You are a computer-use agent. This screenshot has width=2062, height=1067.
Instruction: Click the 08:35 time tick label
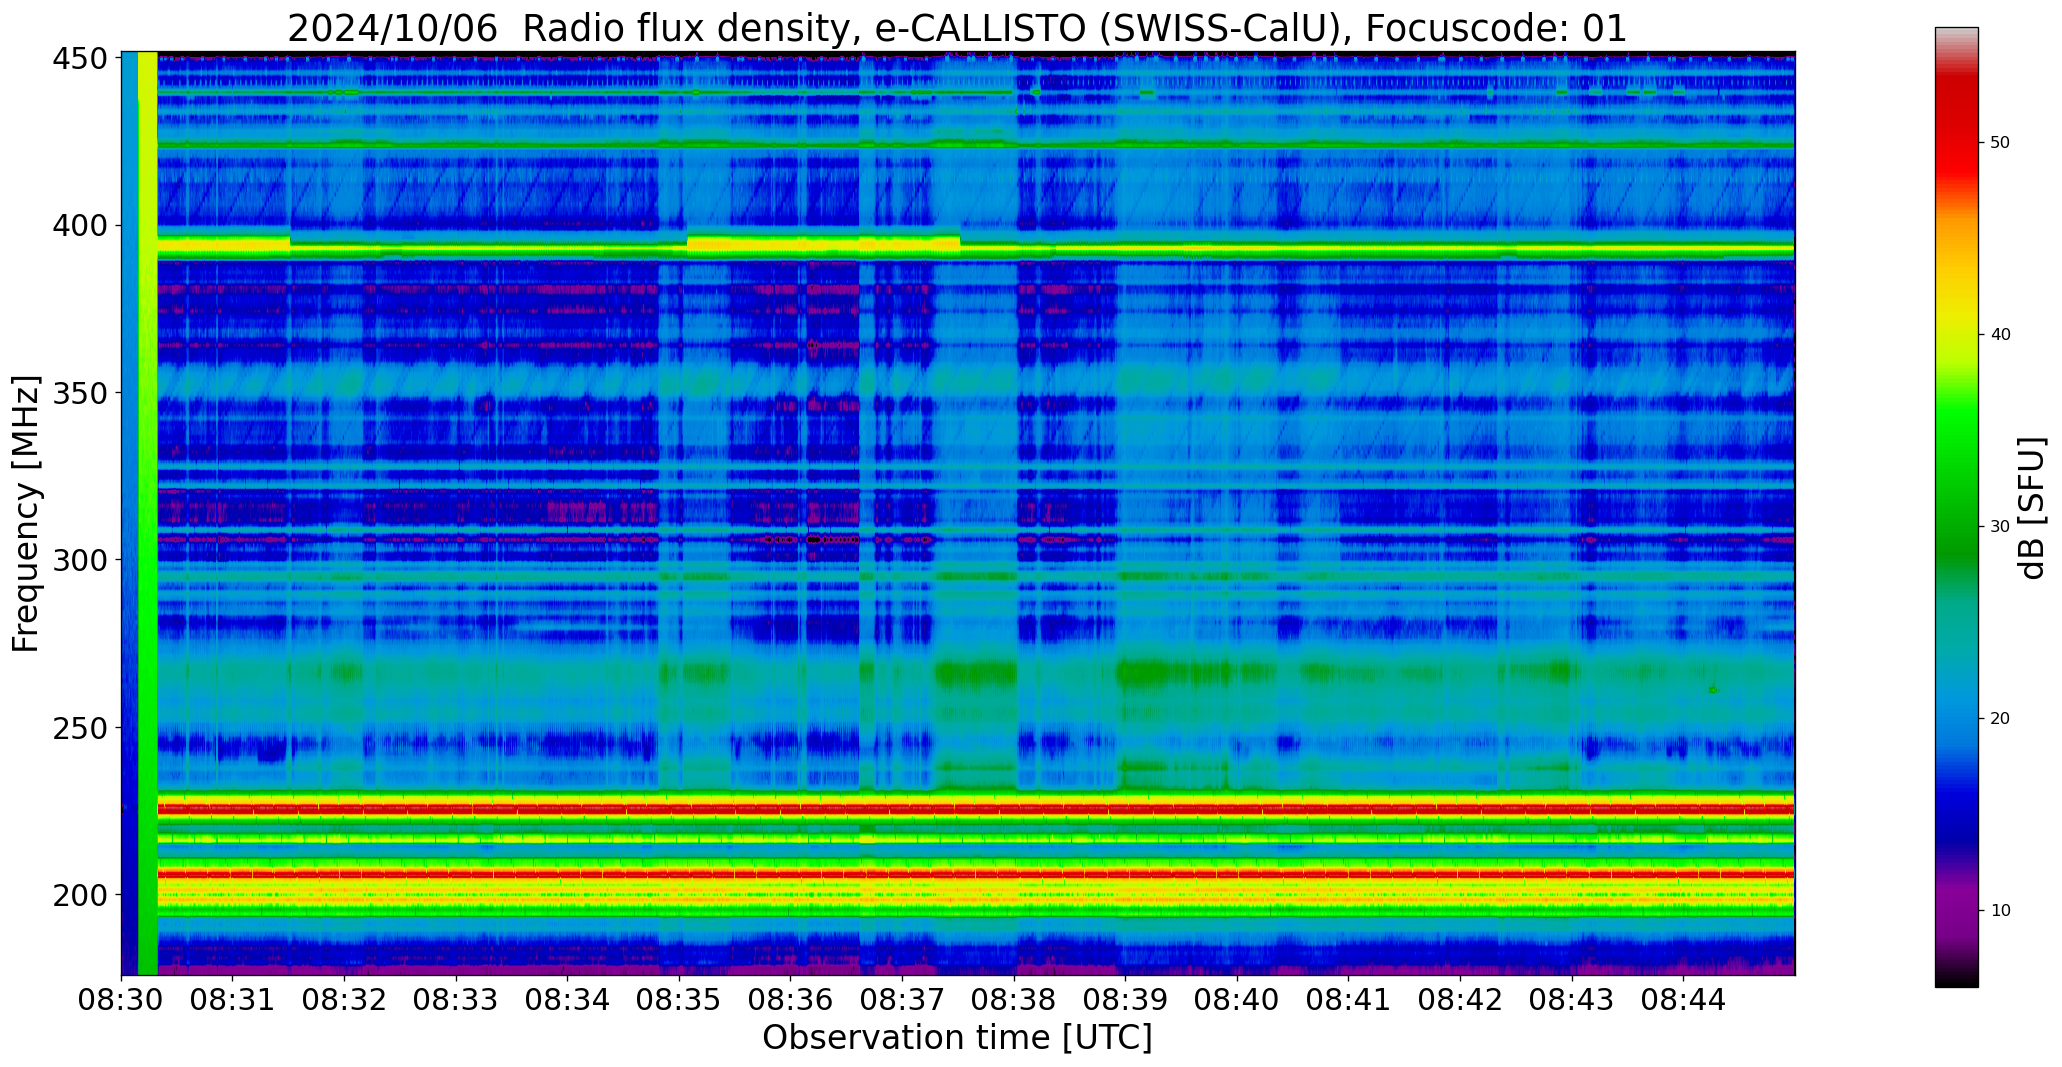coord(679,998)
